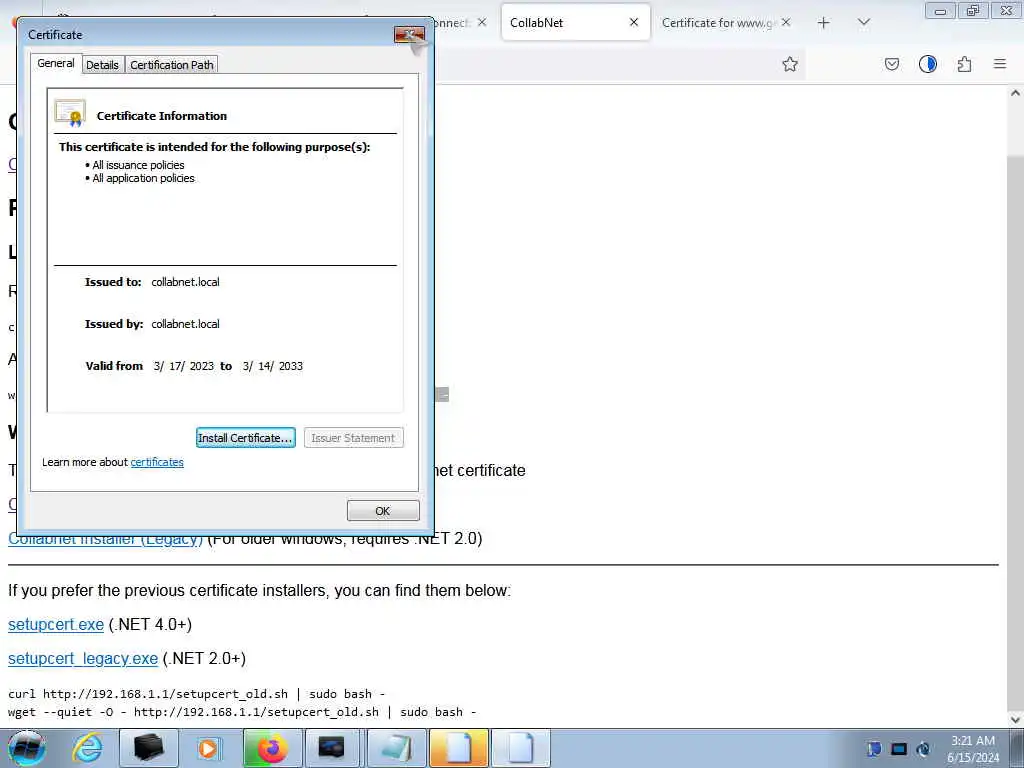Open the Windows Start button

click(27, 748)
